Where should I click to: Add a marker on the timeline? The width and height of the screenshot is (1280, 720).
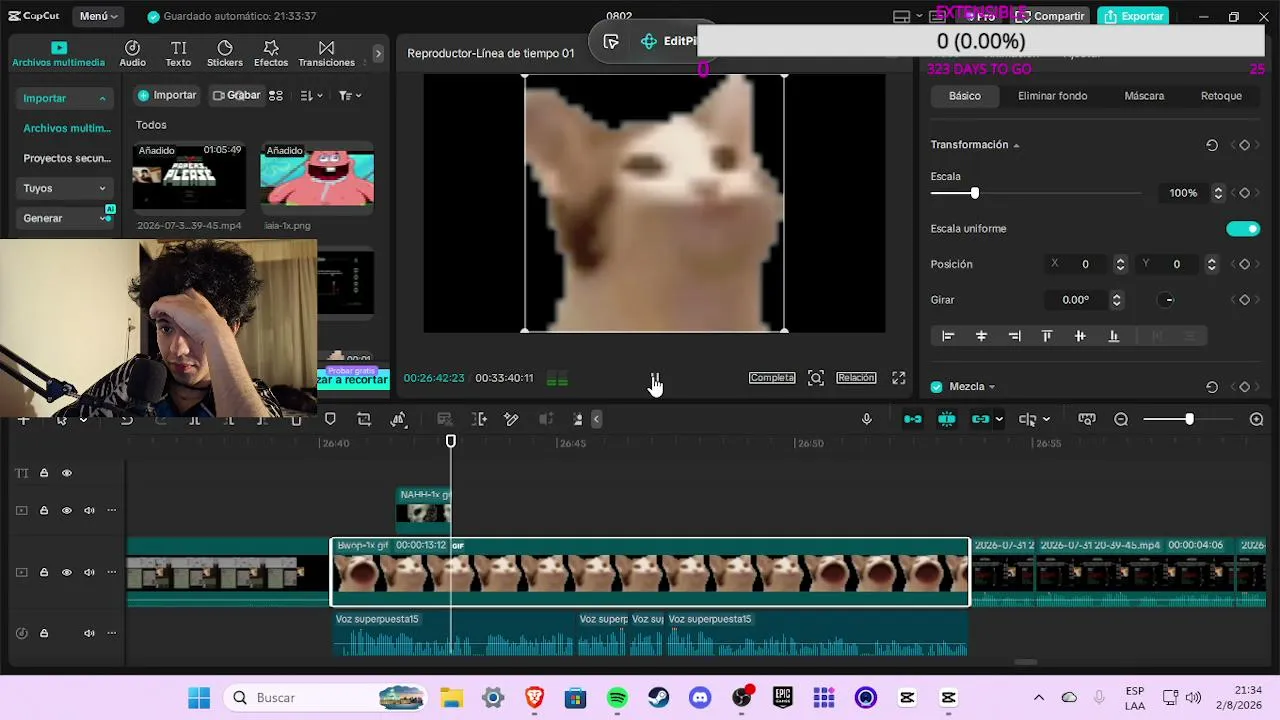(x=330, y=419)
